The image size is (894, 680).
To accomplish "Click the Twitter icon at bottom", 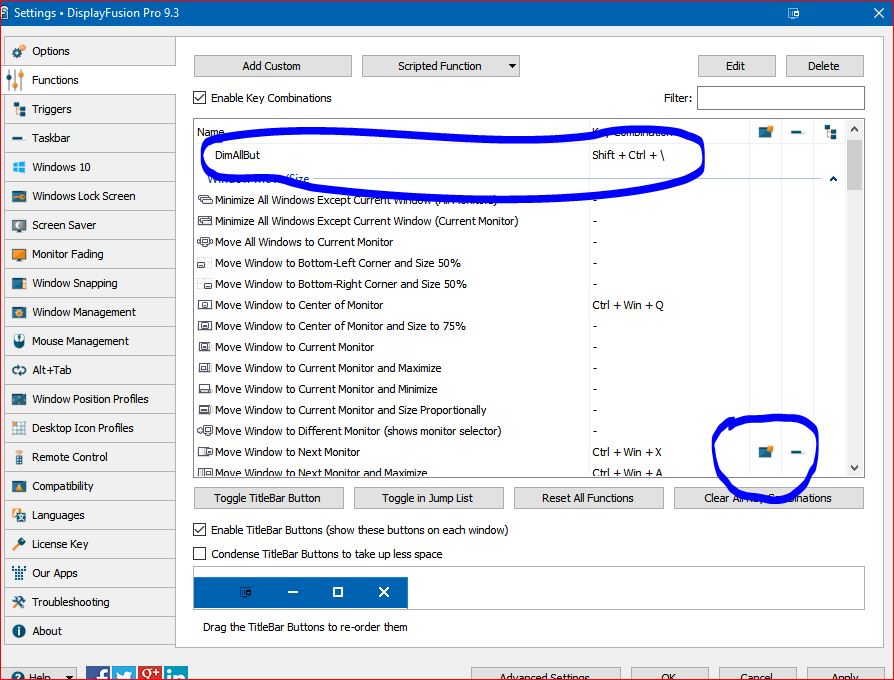I will (124, 674).
